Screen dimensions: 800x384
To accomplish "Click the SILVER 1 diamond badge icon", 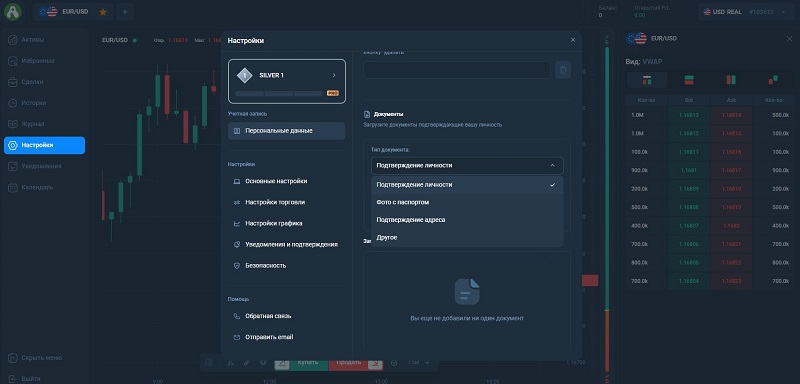I will click(x=244, y=75).
